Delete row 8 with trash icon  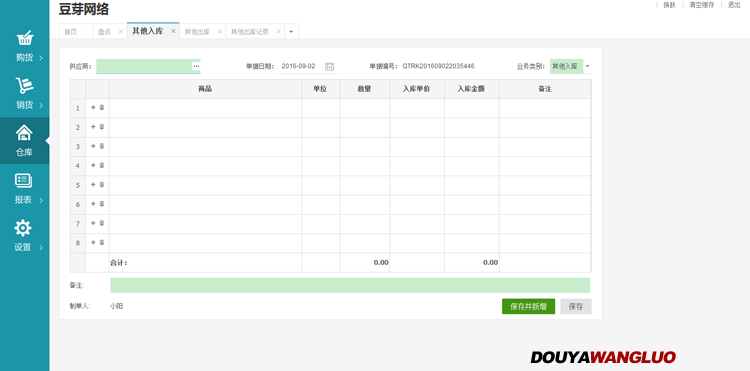point(102,242)
